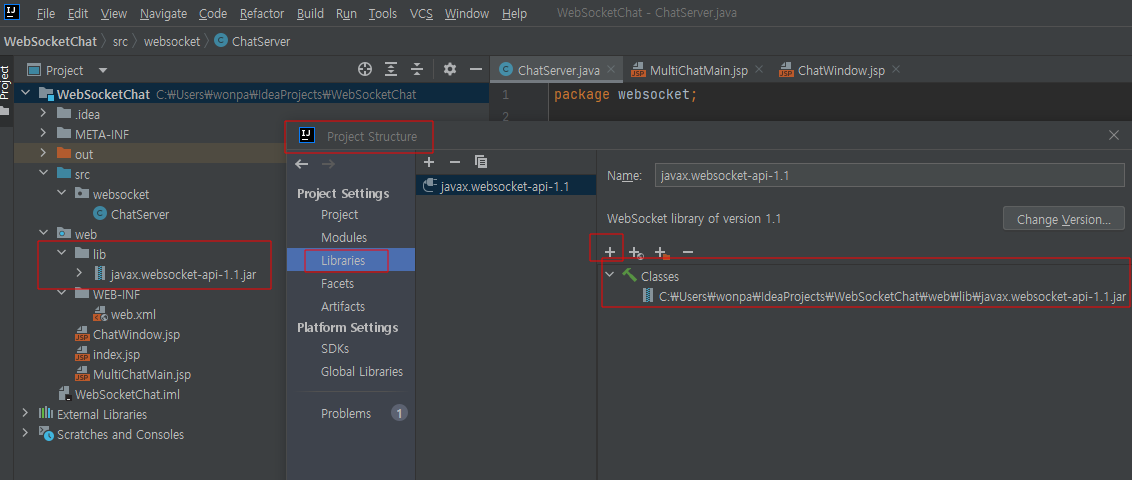Expand the .idea folder
Image resolution: width=1132 pixels, height=480 pixels.
[x=43, y=113]
